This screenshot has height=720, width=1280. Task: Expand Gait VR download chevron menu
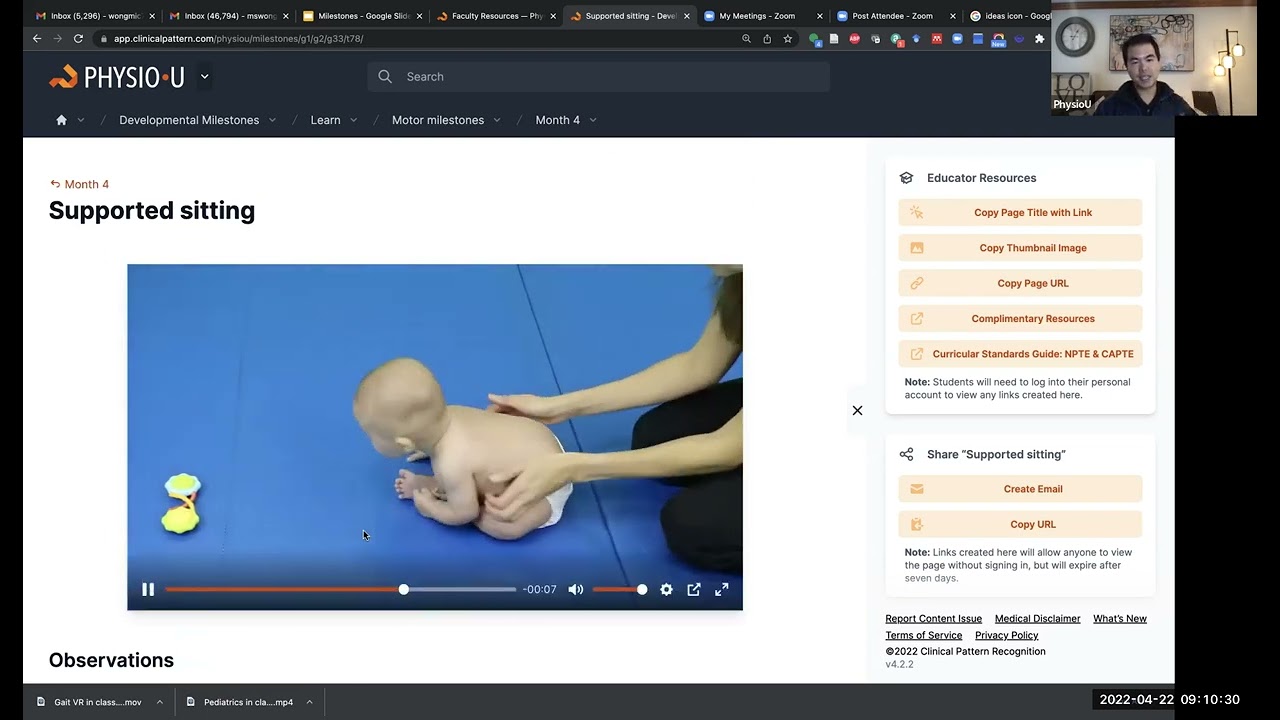(160, 702)
